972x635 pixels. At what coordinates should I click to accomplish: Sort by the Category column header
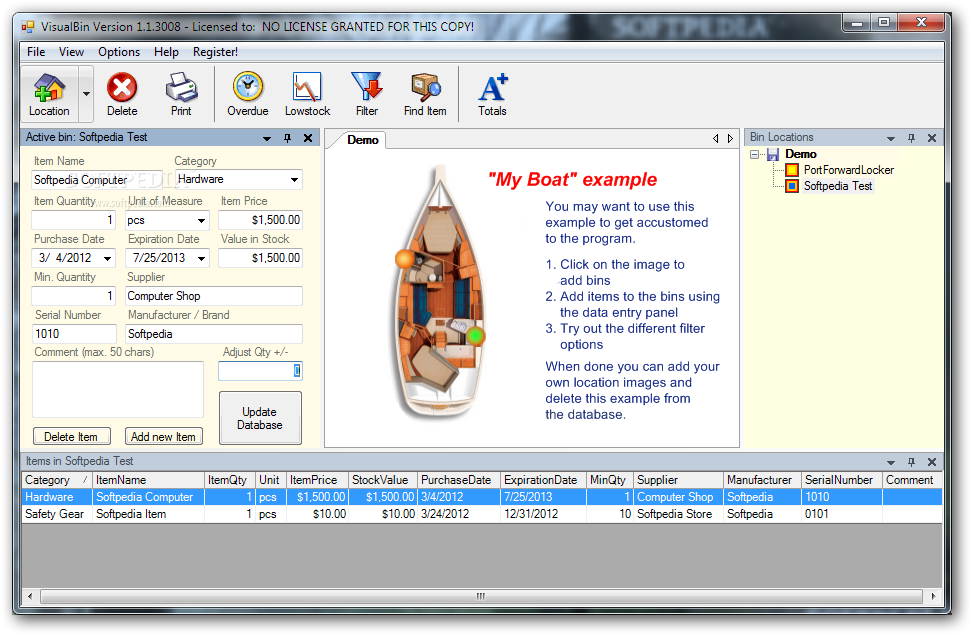point(57,480)
